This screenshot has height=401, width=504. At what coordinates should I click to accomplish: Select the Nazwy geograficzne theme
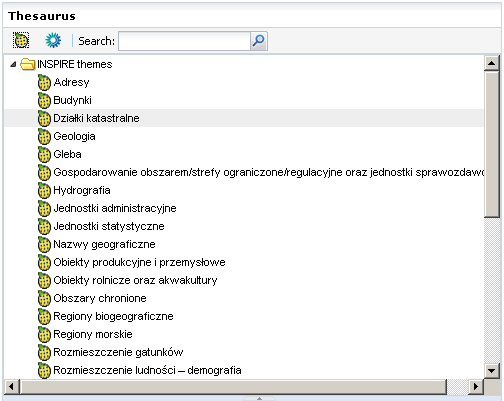coord(104,244)
